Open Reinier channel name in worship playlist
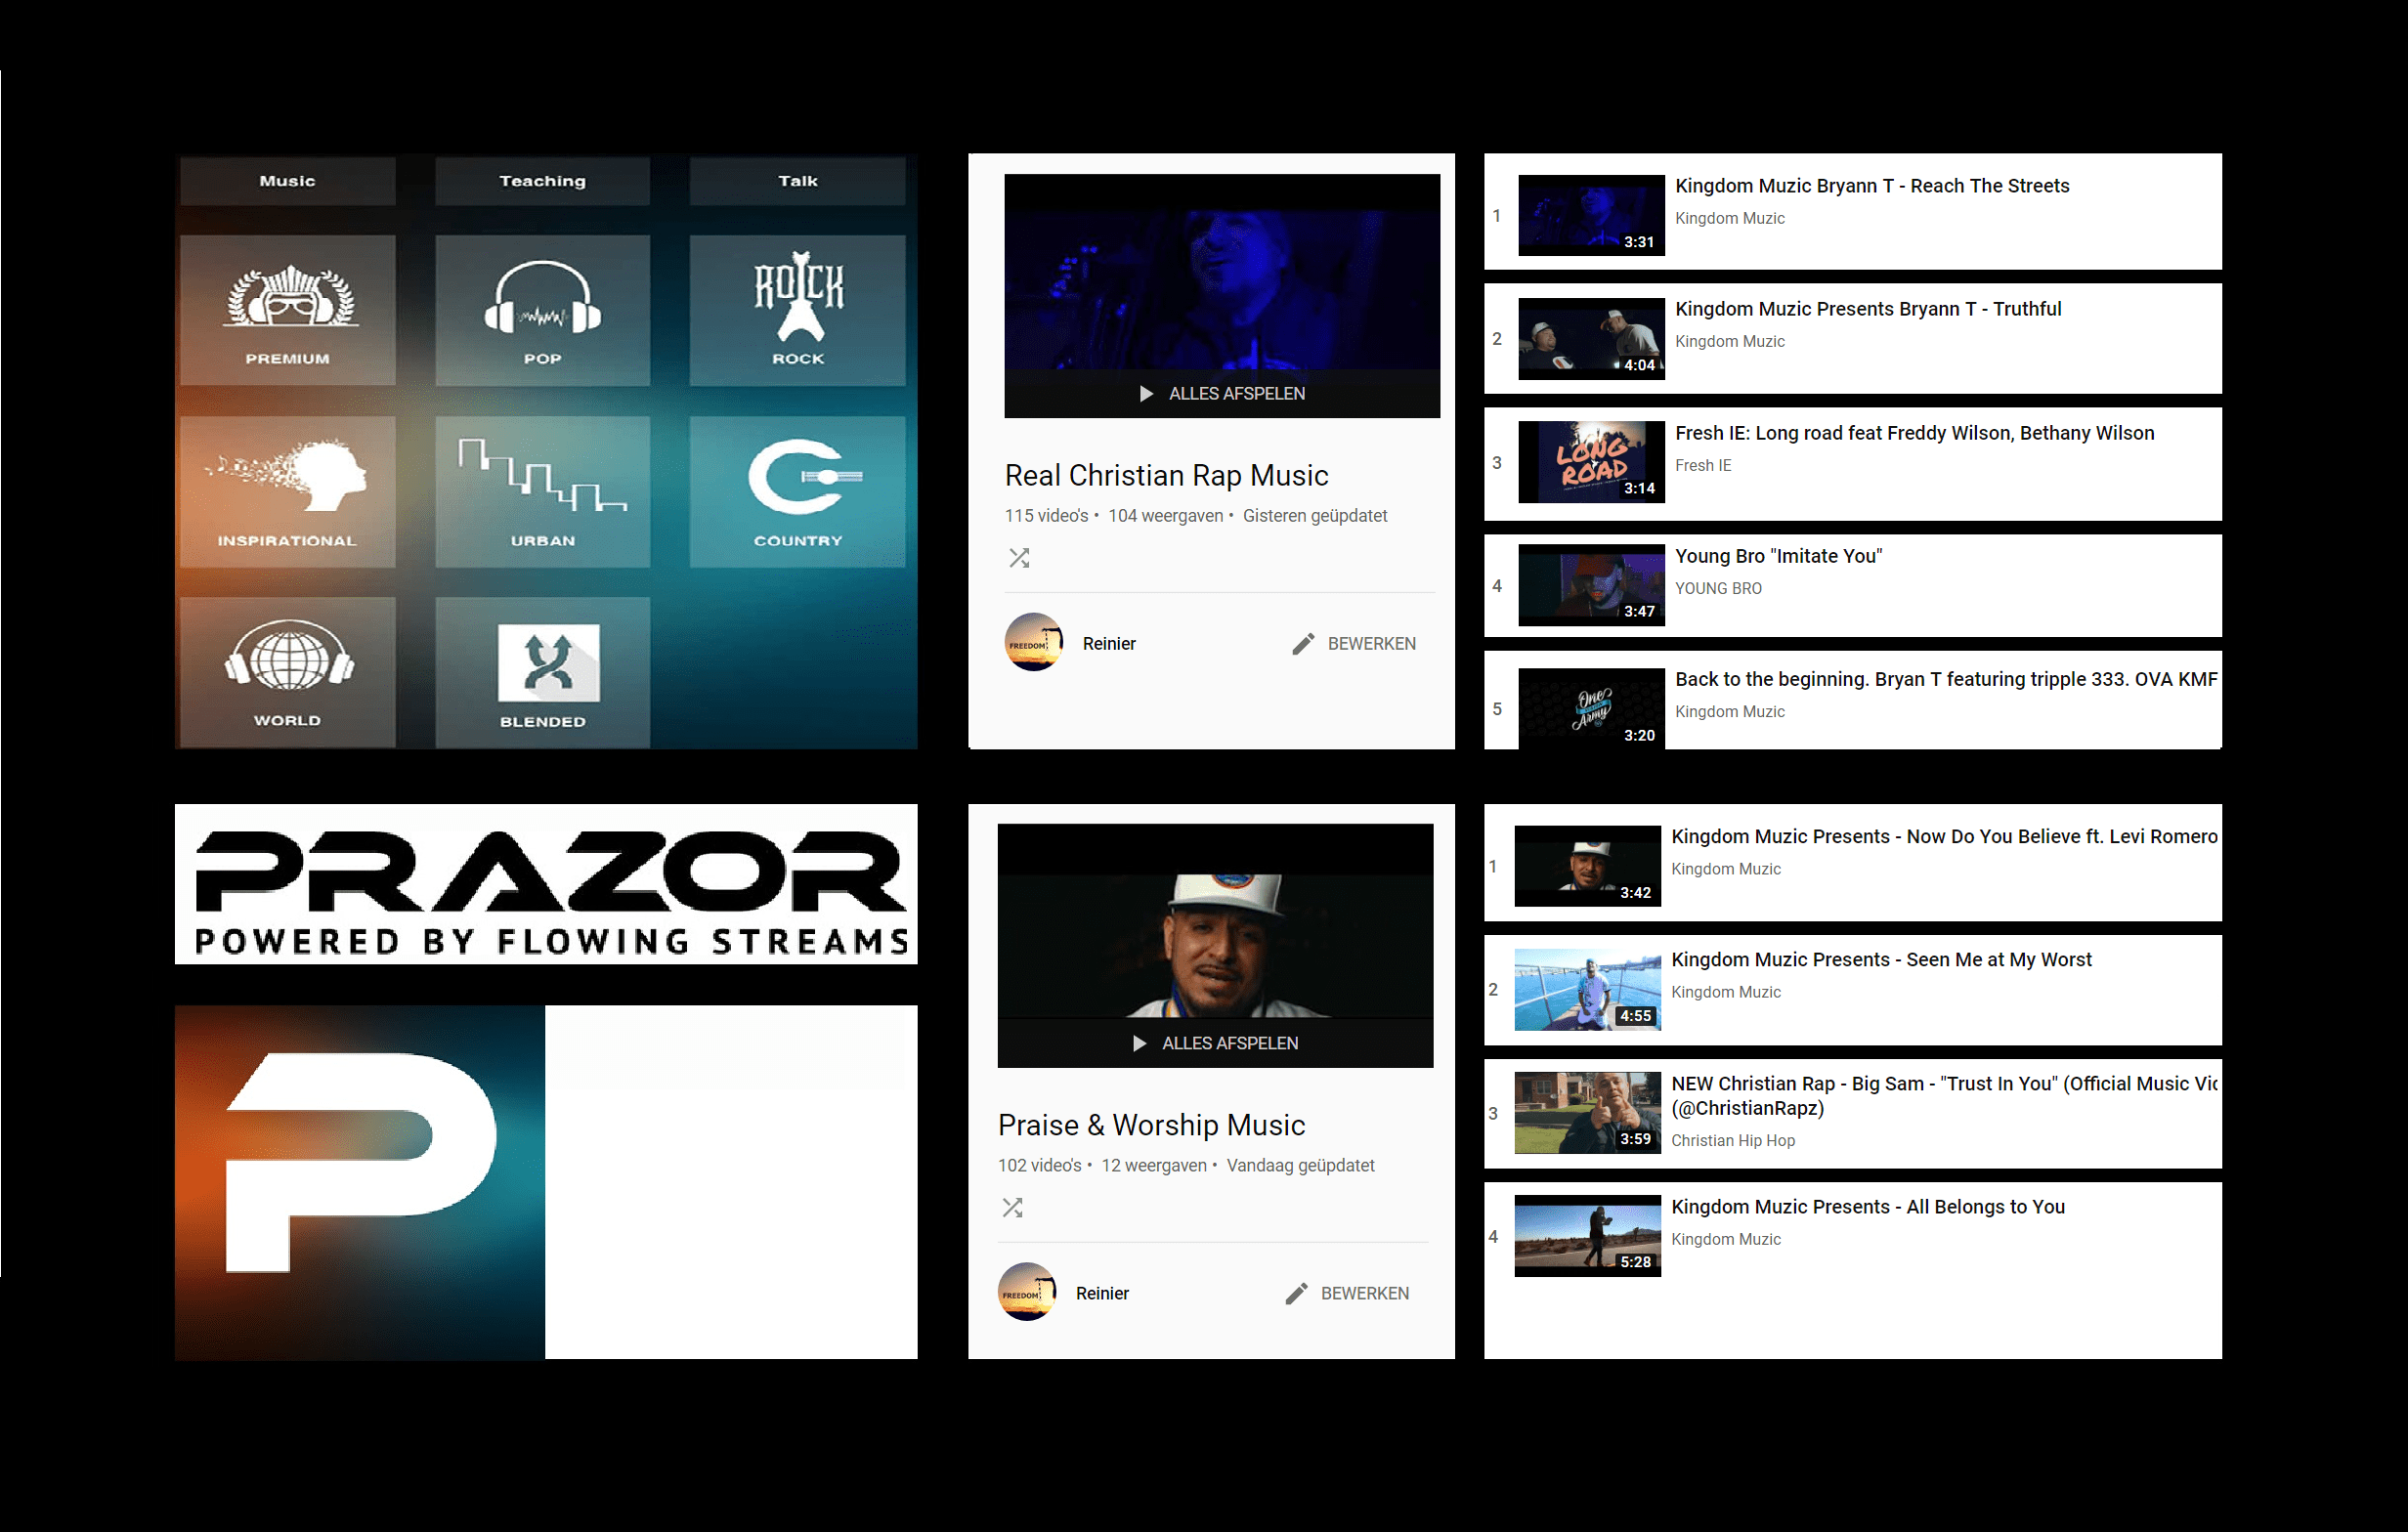 [x=1102, y=1293]
